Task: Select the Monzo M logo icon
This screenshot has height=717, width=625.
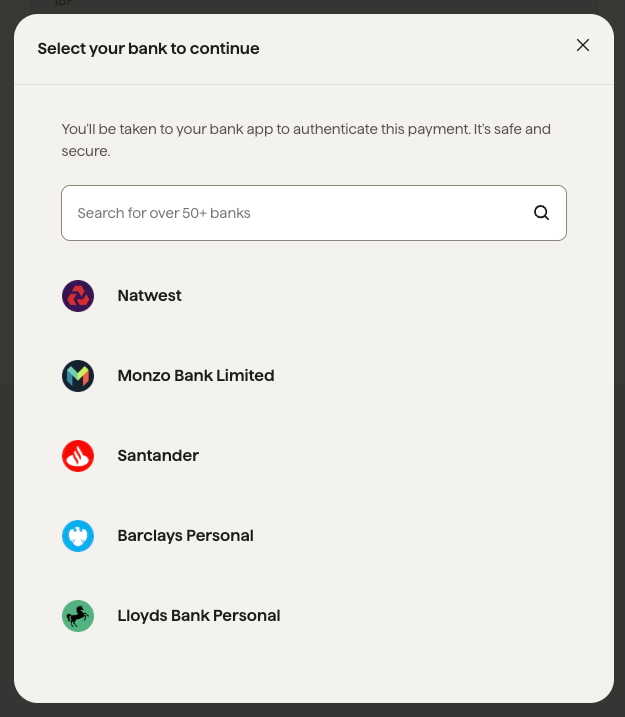Action: pos(78,376)
